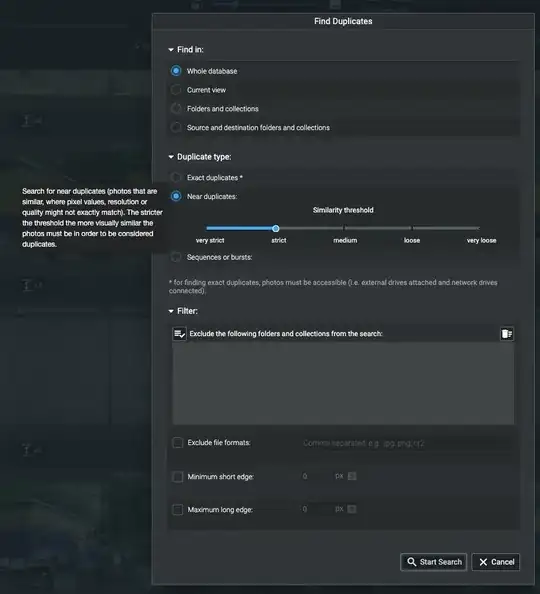Select Source and destination folders option

click(176, 128)
